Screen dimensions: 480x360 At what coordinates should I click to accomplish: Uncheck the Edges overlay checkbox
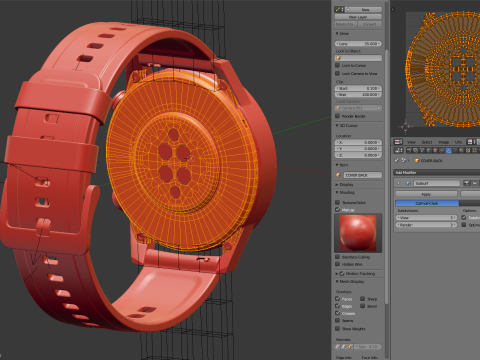[337, 306]
